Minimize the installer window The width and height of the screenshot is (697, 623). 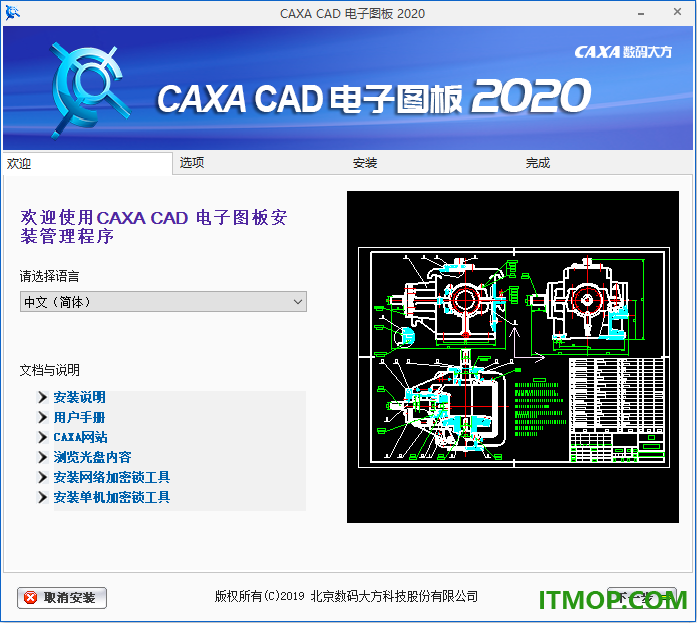coord(641,13)
